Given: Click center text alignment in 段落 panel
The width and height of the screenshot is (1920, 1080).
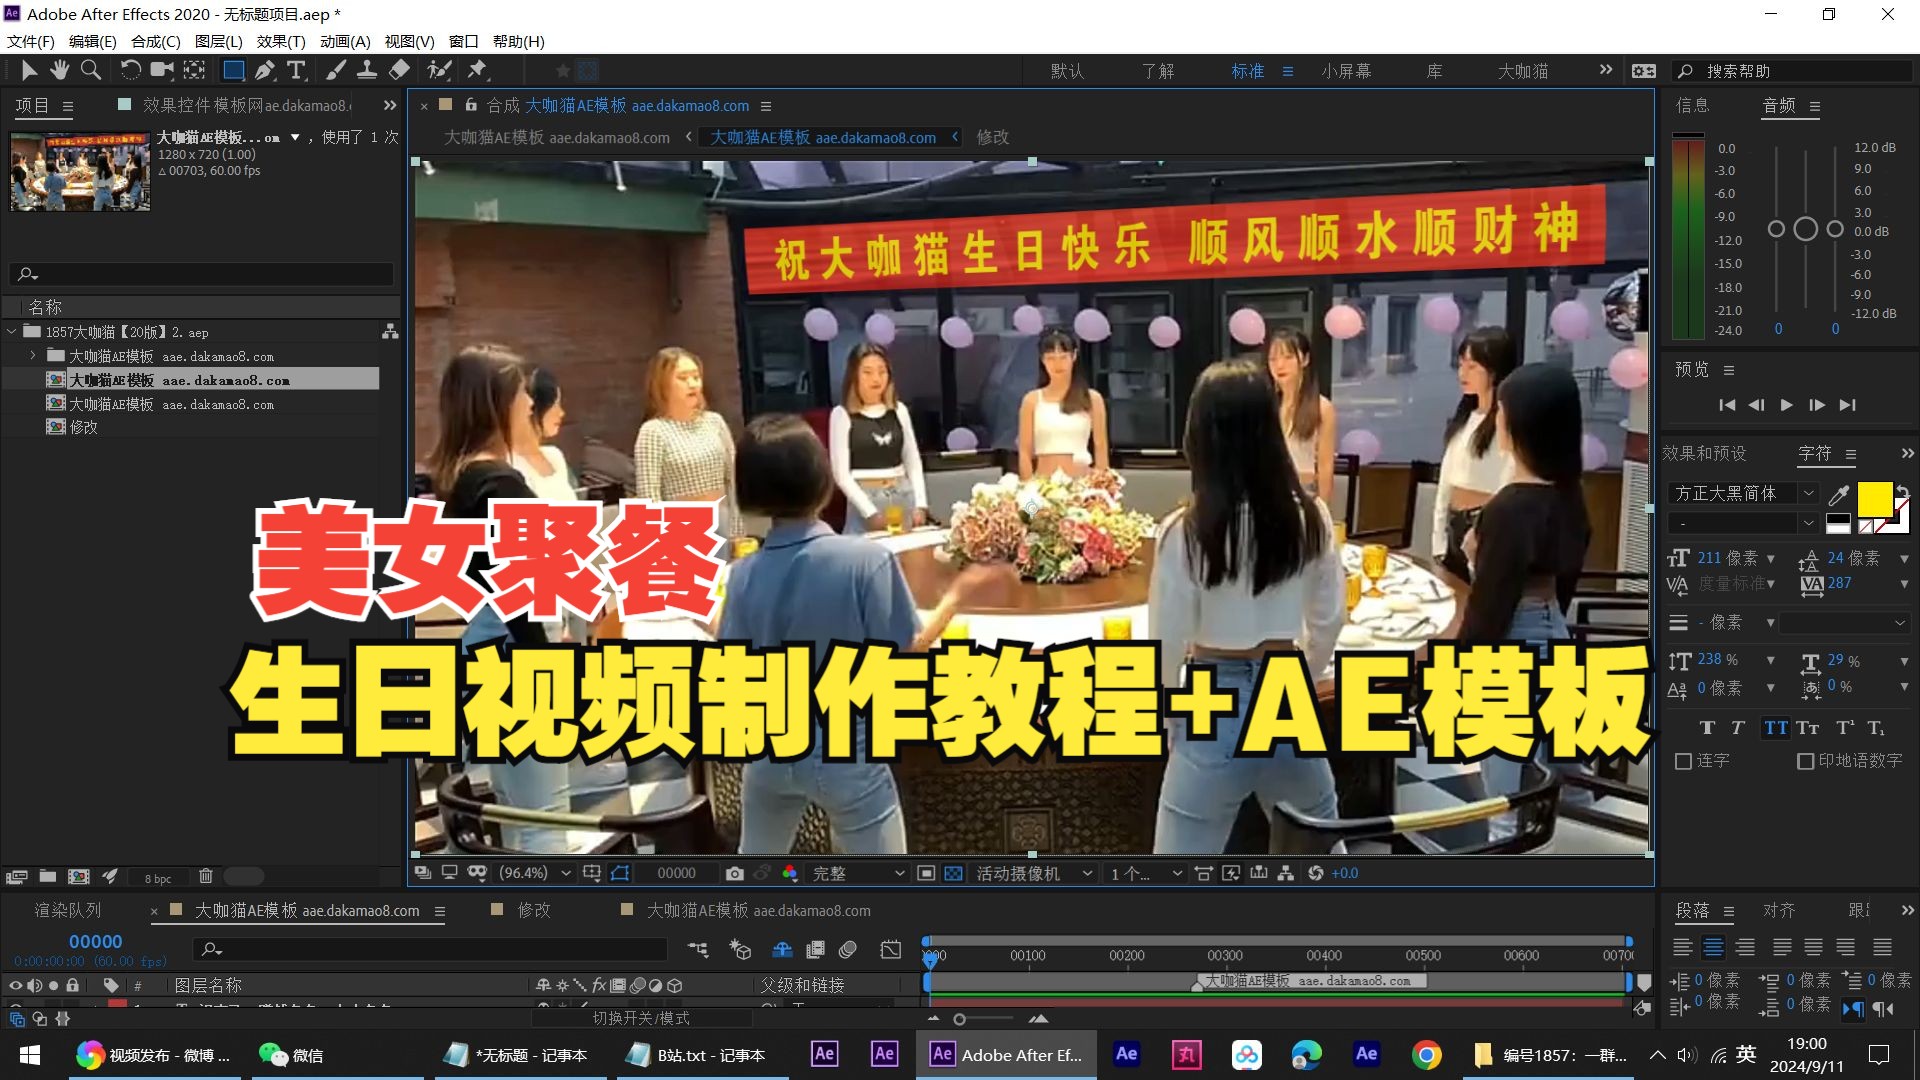Looking at the screenshot, I should [1714, 947].
